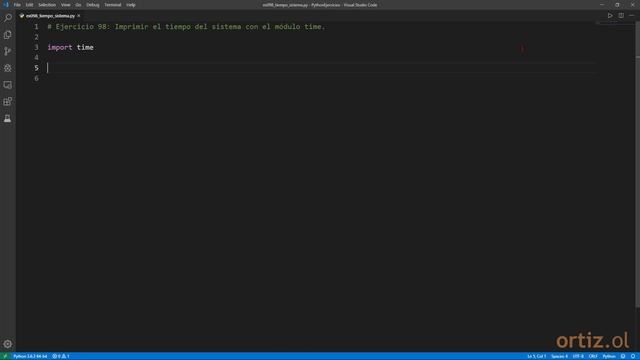Open the File menu
The width and height of the screenshot is (640, 360).
pos(17,5)
